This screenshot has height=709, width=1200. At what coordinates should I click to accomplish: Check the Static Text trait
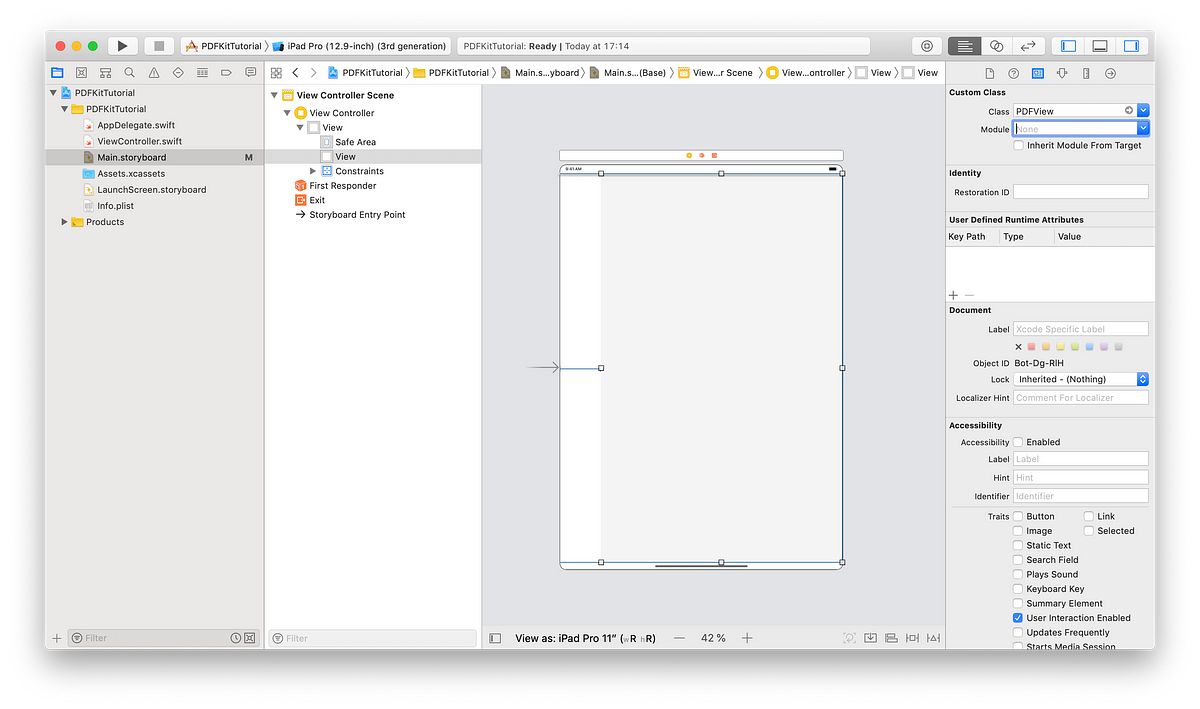click(x=1018, y=545)
